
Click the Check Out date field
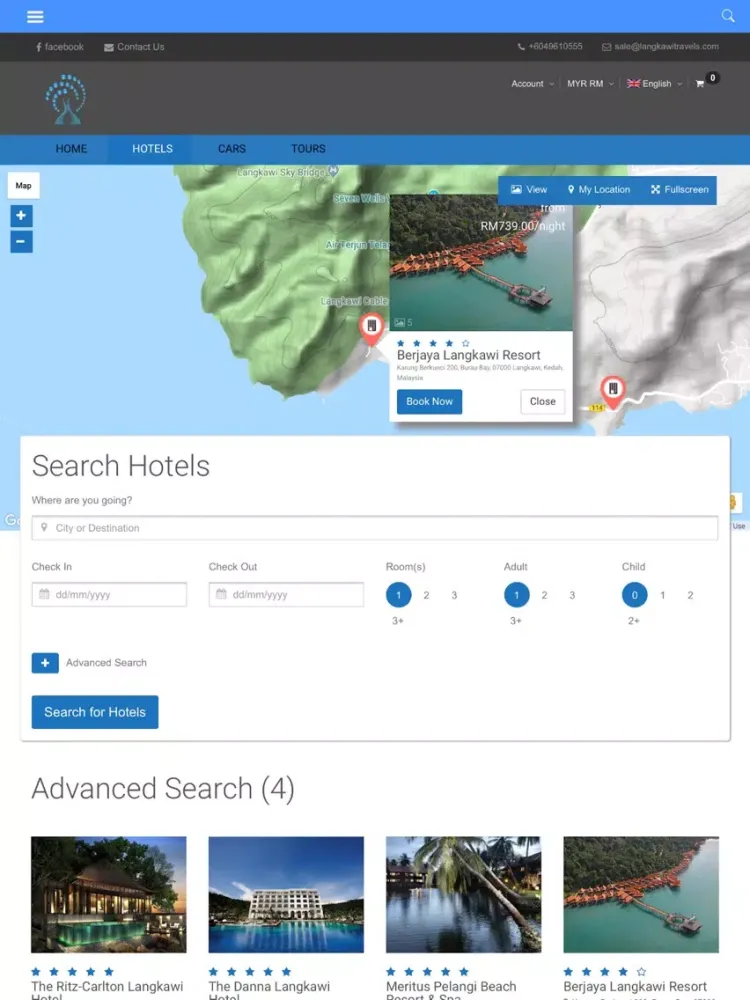click(286, 594)
